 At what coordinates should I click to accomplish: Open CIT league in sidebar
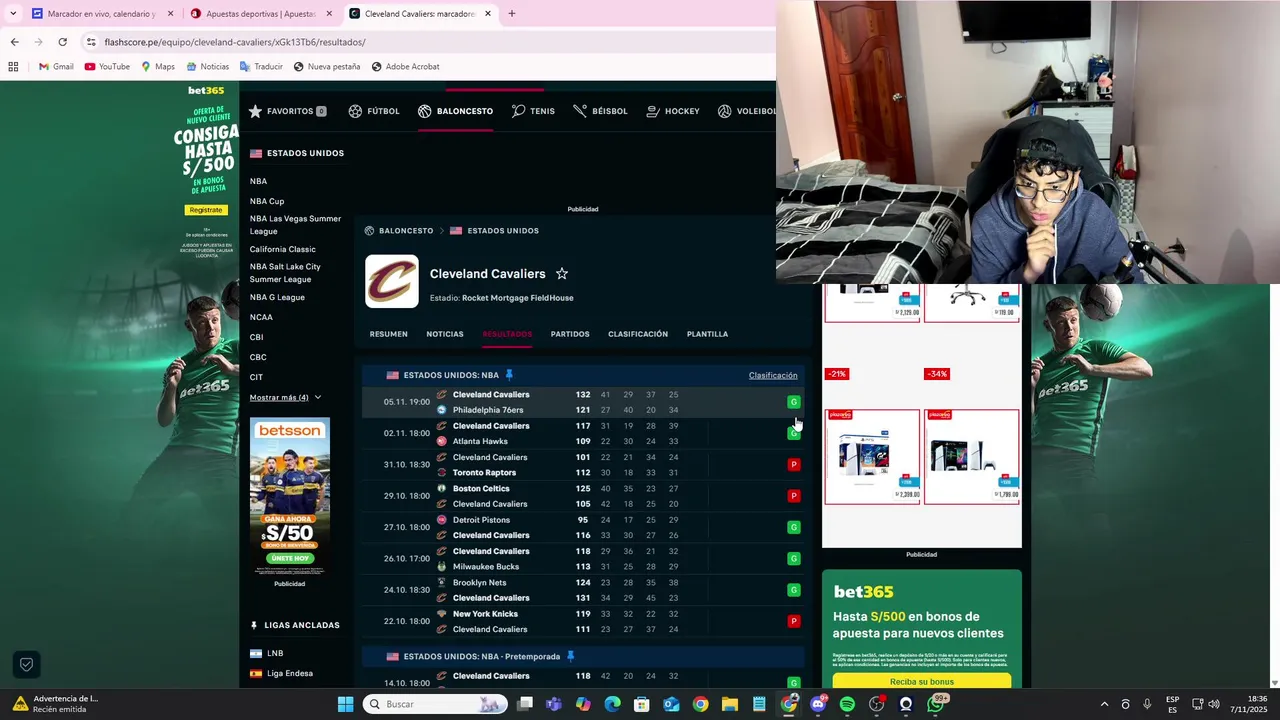coord(256,377)
